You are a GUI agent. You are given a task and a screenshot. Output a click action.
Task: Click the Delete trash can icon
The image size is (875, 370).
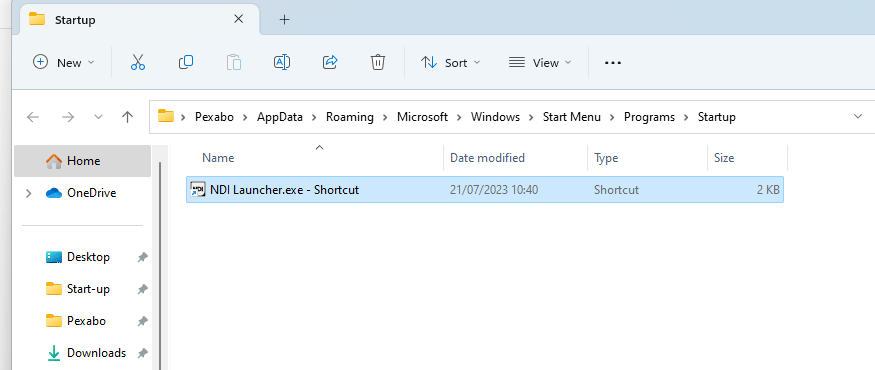[378, 63]
